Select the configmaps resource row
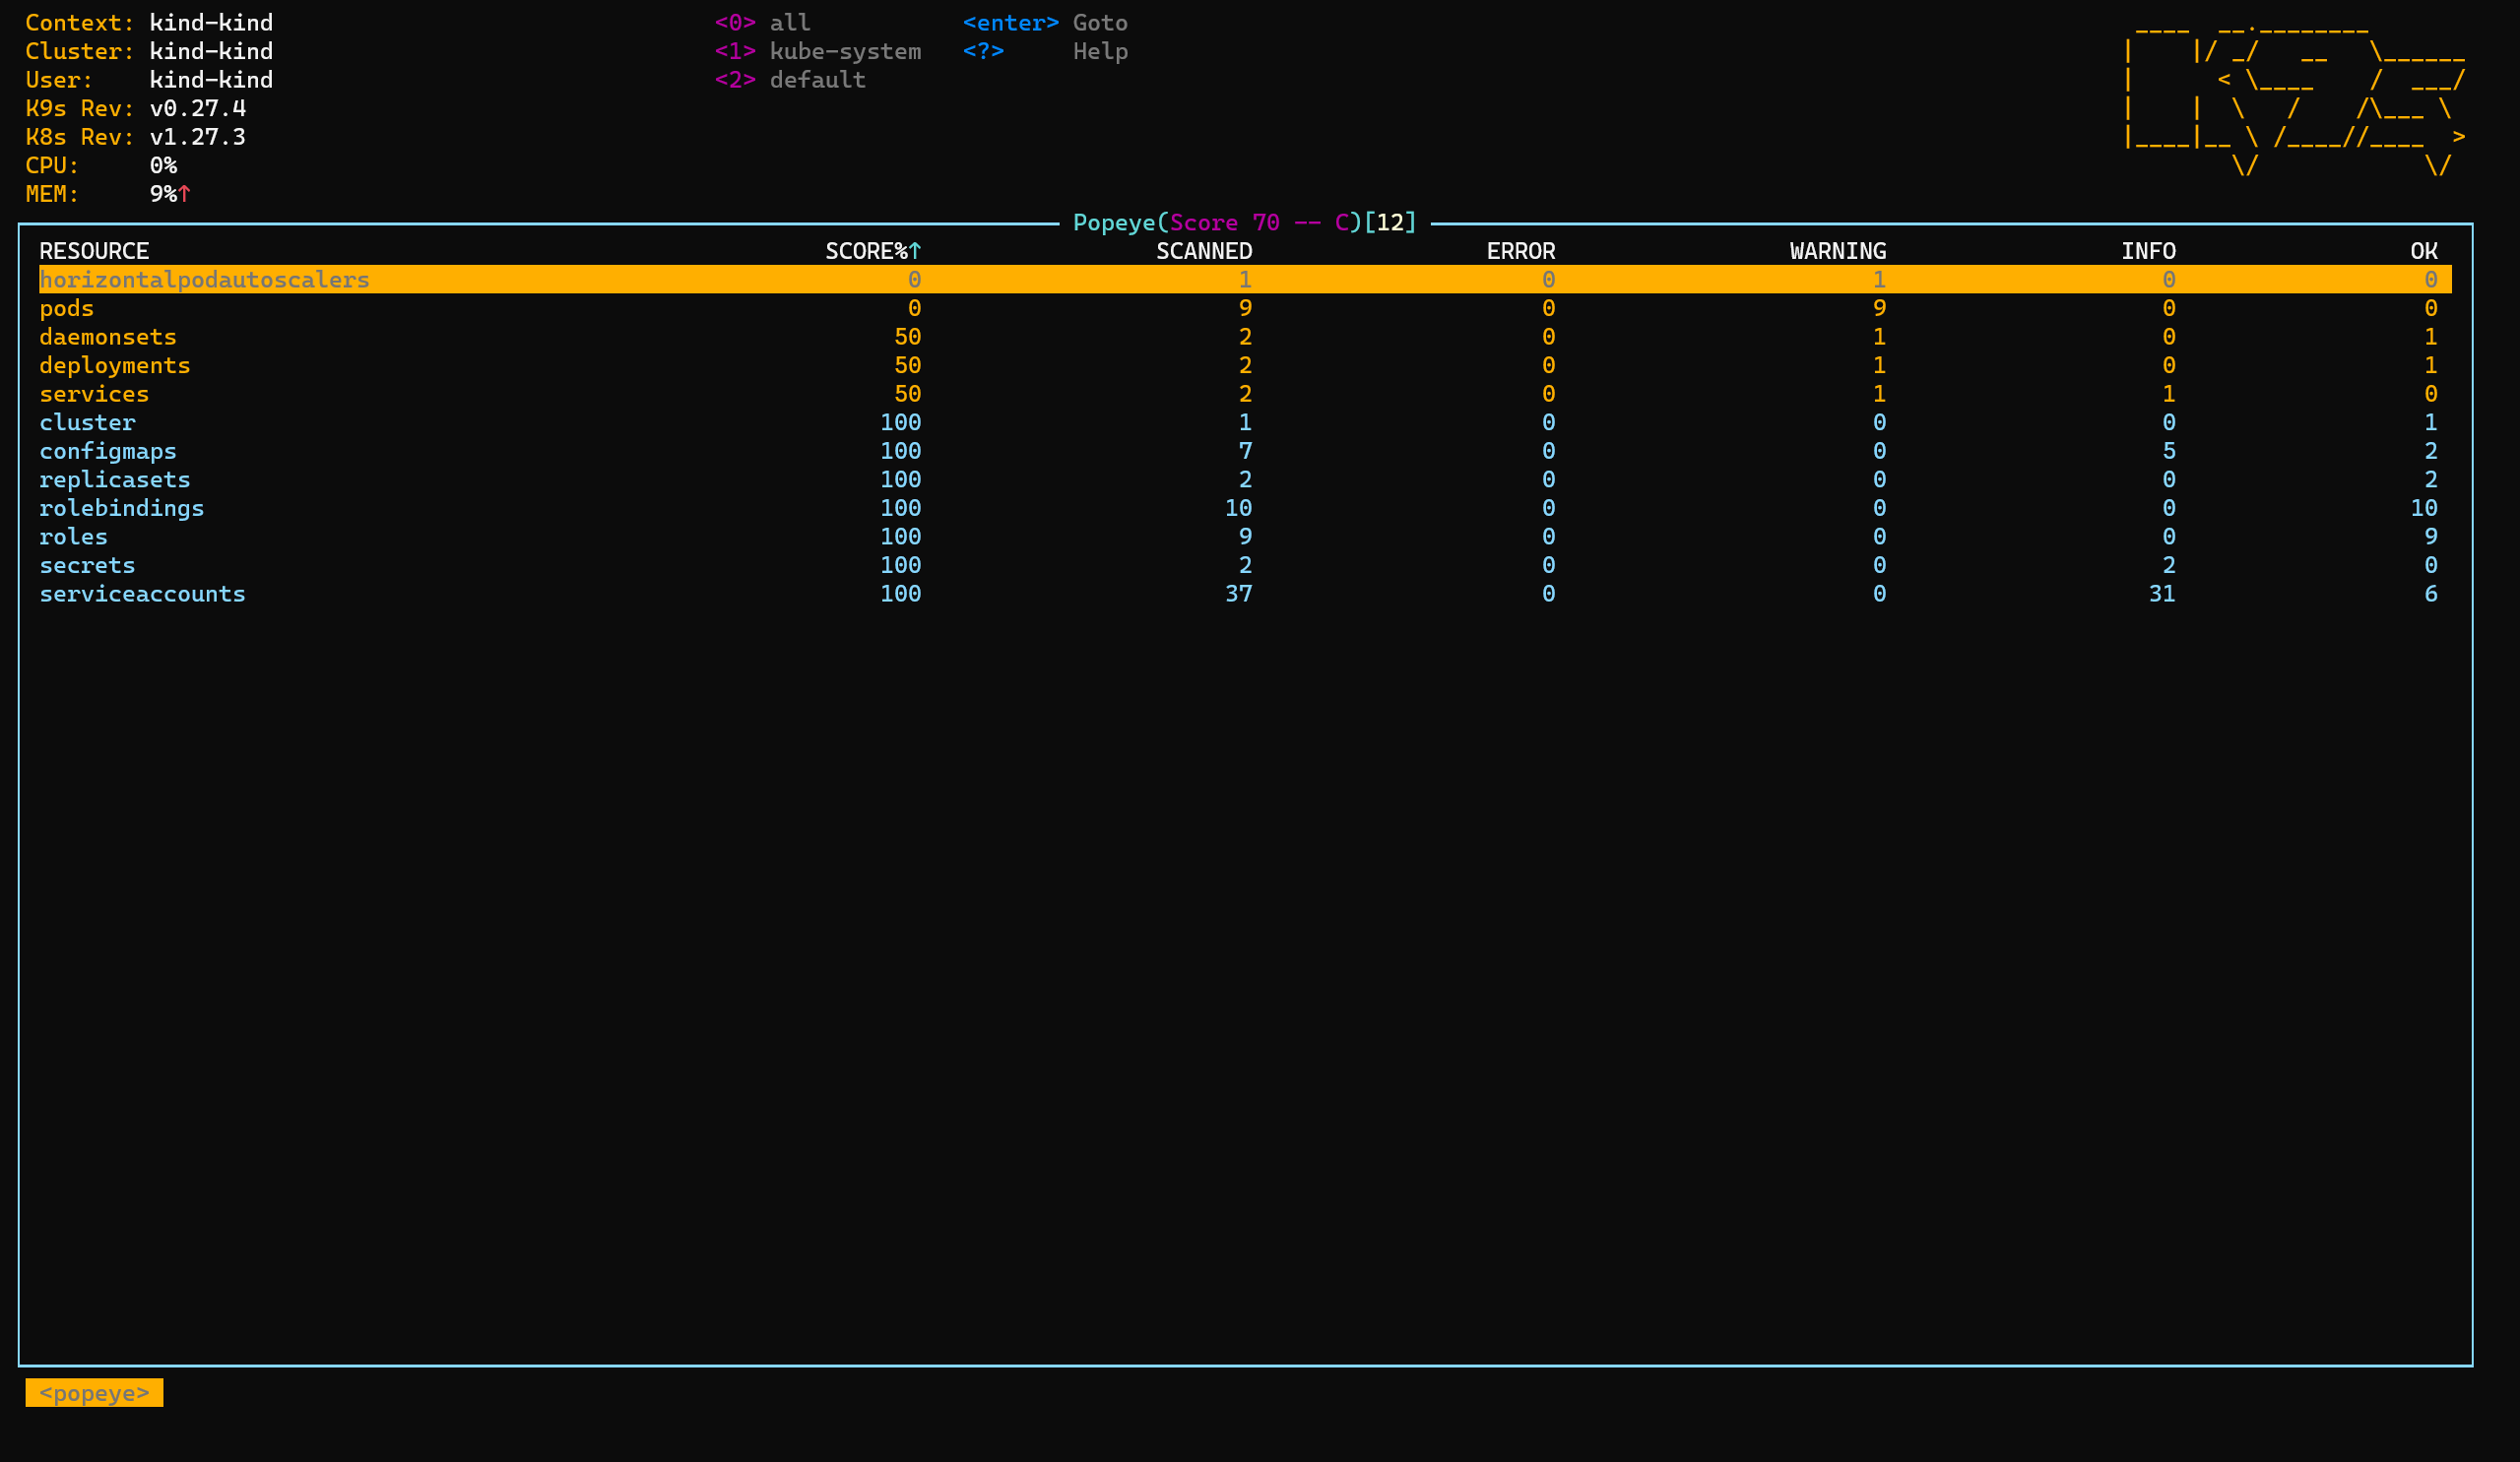 108,451
